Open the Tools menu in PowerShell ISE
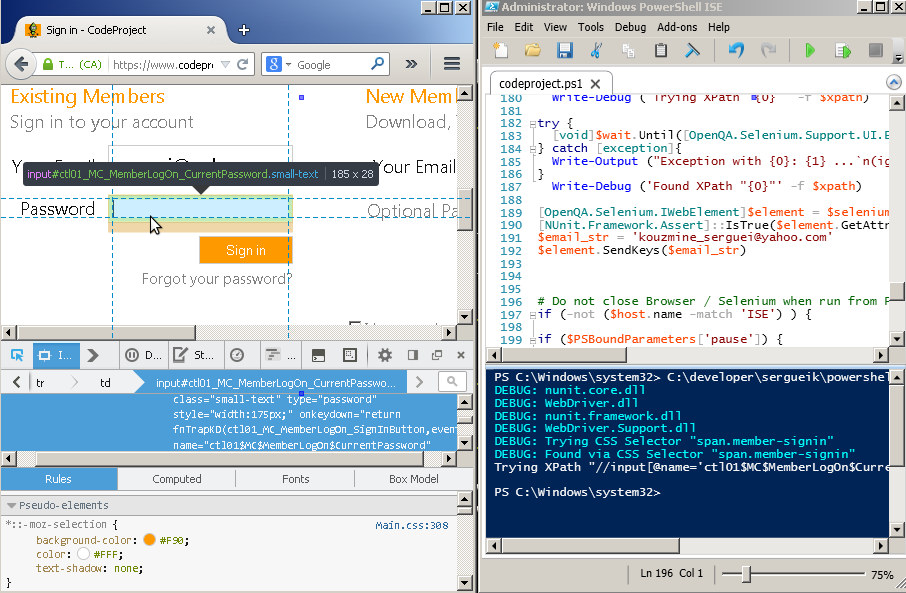Viewport: 906px width, 593px height. coord(591,27)
